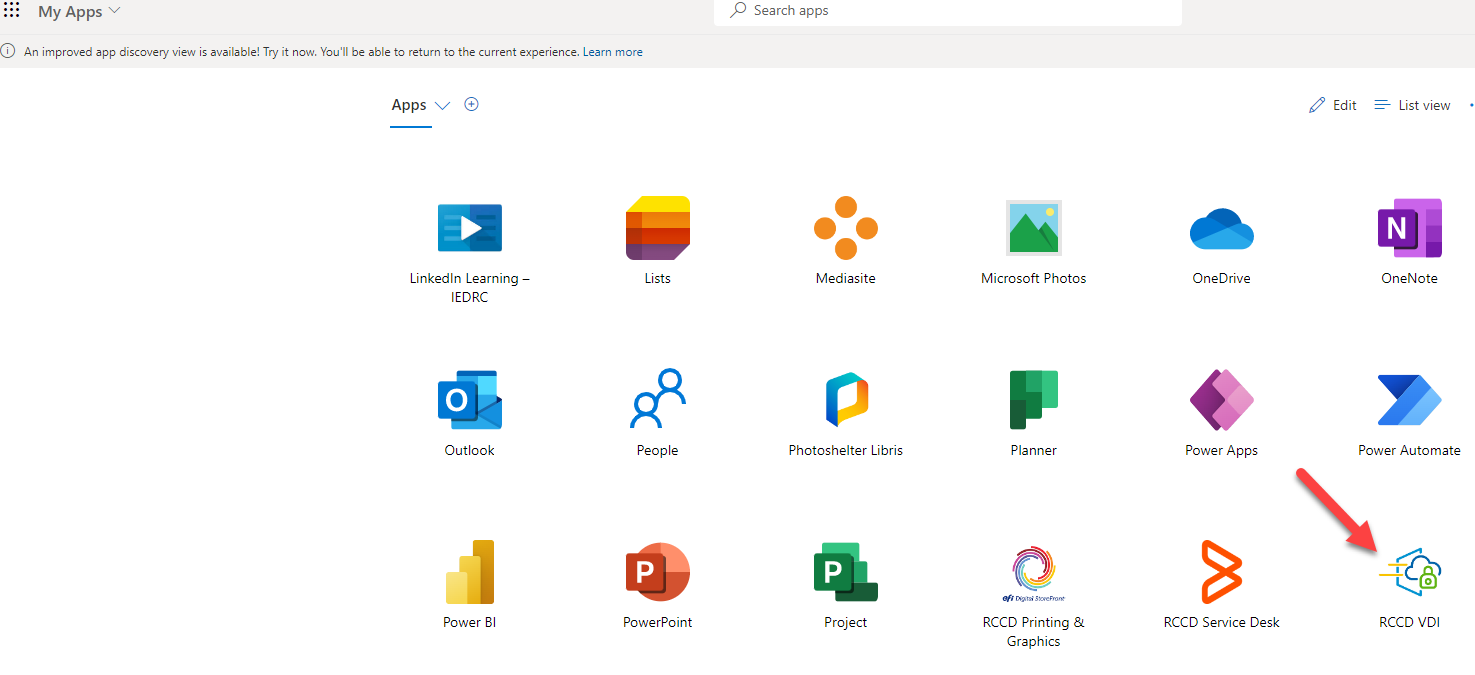Launch the Power Automate icon
Viewport: 1475px width, 675px height.
pos(1409,400)
